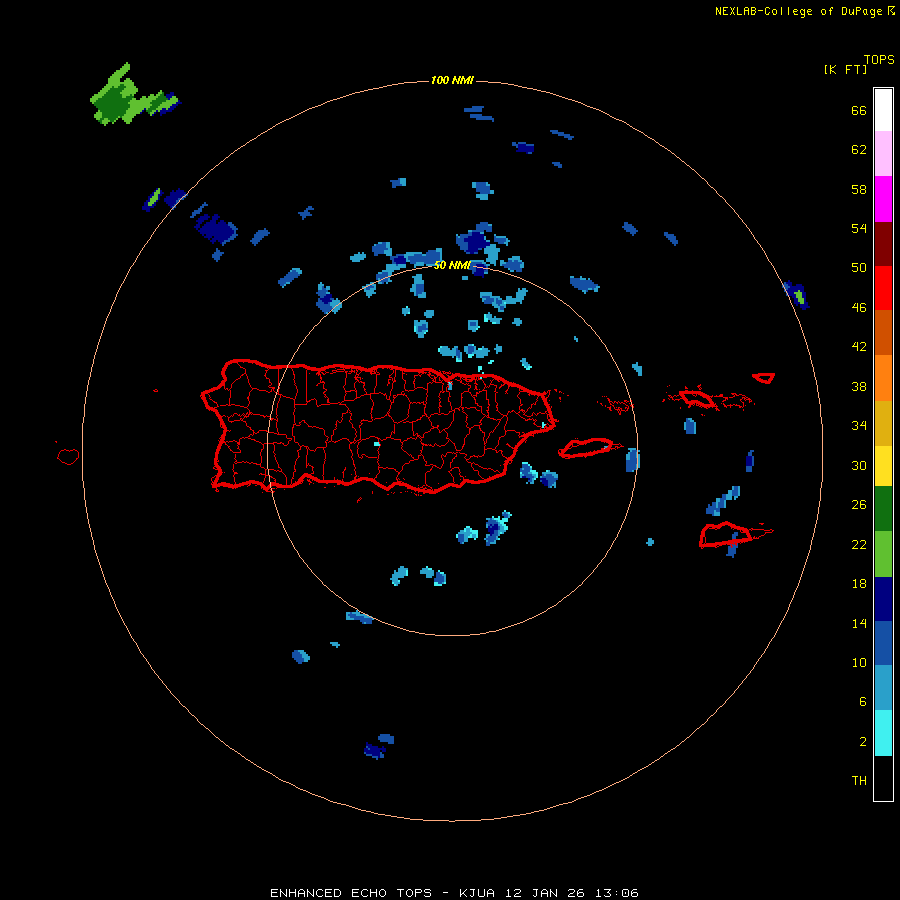Click the "[K FT]" units label
Image resolution: width=900 pixels, height=900 pixels.
(845, 70)
